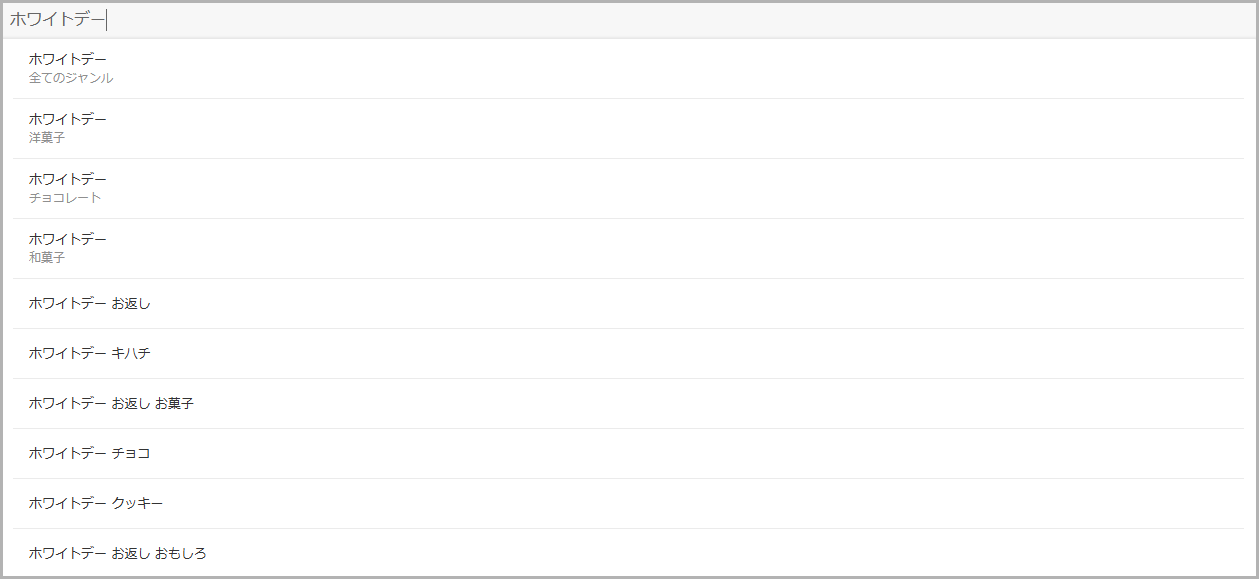The image size is (1259, 579).
Task: Click the 洋菓子 genre label
Action: click(x=47, y=138)
